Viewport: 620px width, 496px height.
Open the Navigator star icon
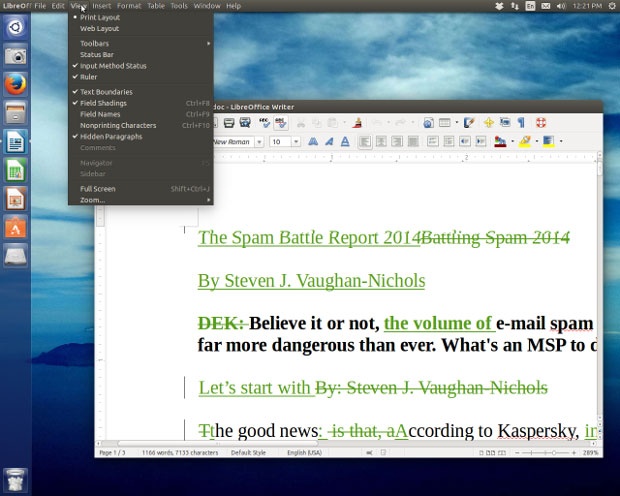[x=489, y=123]
